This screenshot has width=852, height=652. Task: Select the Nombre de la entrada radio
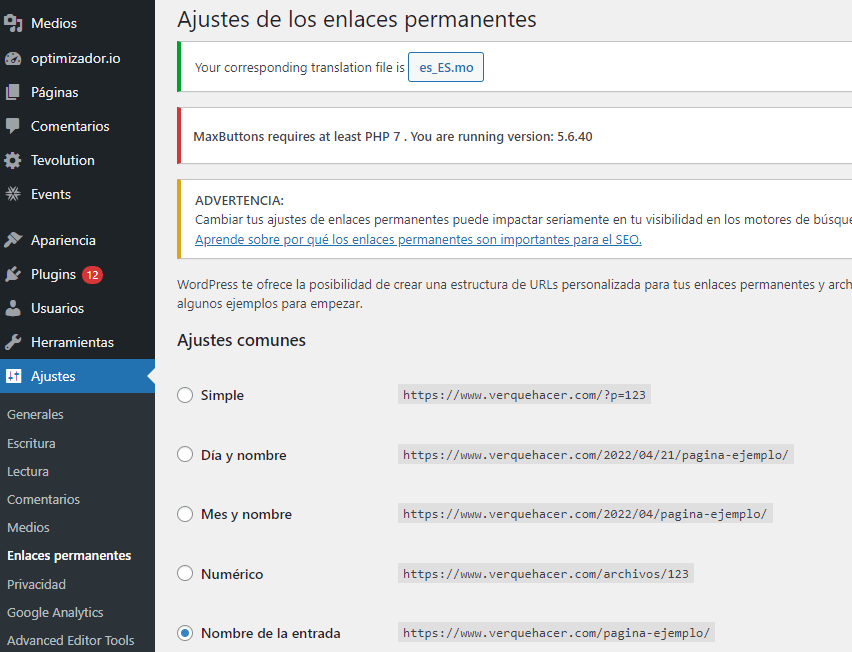[185, 633]
